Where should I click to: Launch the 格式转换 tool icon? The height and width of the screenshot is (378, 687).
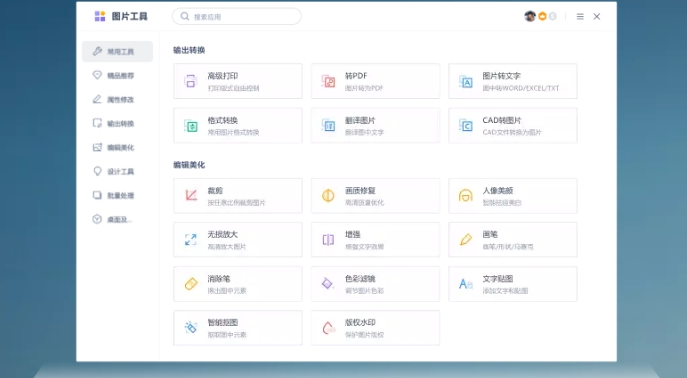tap(191, 126)
